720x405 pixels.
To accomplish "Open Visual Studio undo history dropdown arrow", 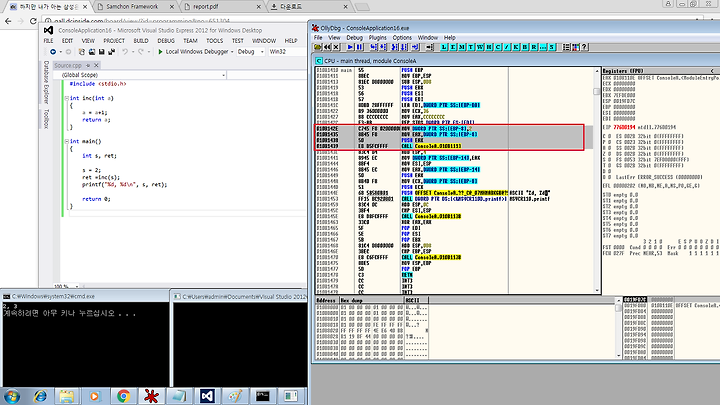I will pyautogui.click(x=133, y=52).
